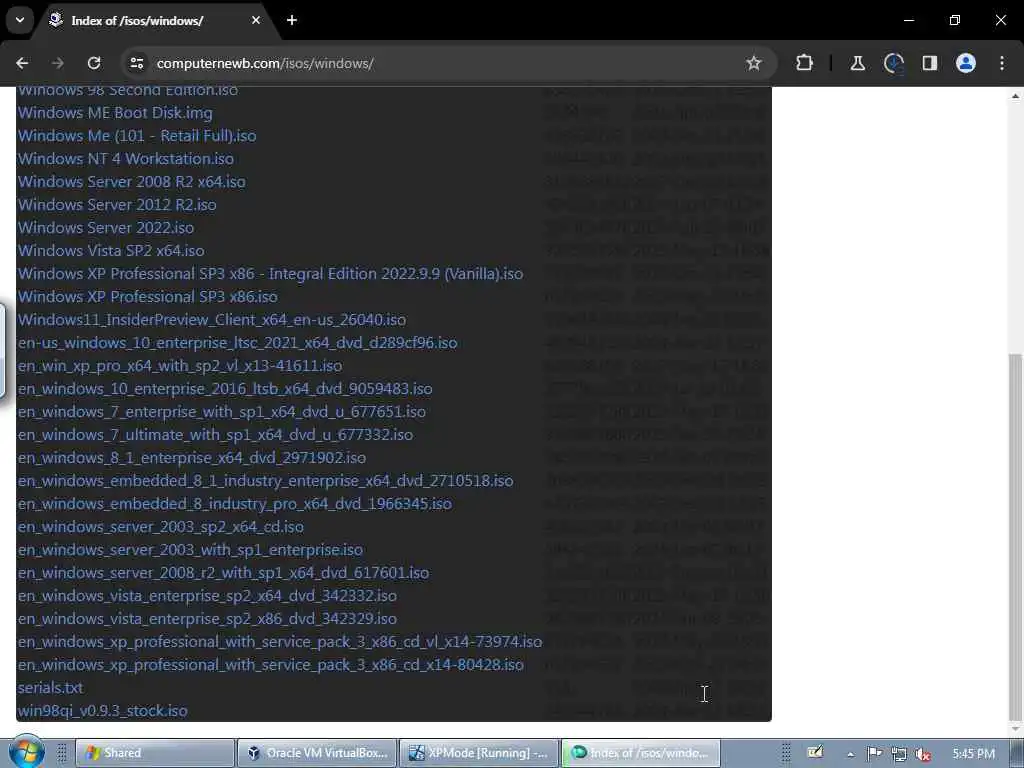Open Windows NT 4 Workstation.iso link
This screenshot has height=768, width=1024.
[x=126, y=158]
